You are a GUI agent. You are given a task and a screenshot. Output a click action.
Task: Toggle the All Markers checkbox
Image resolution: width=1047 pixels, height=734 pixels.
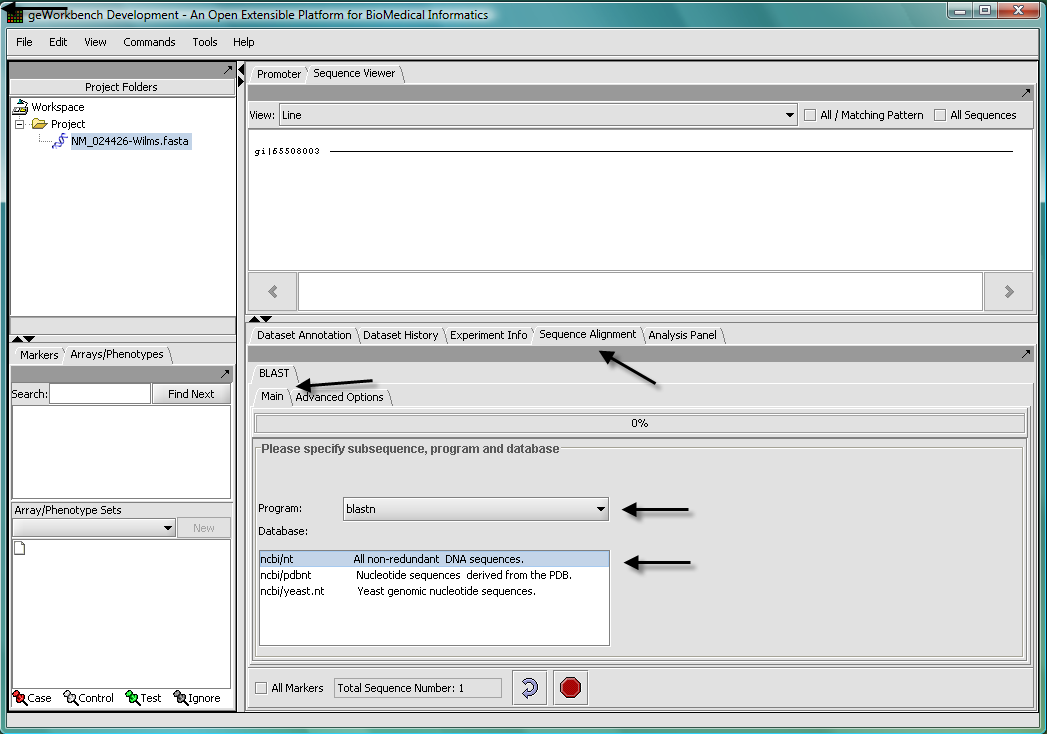point(262,688)
